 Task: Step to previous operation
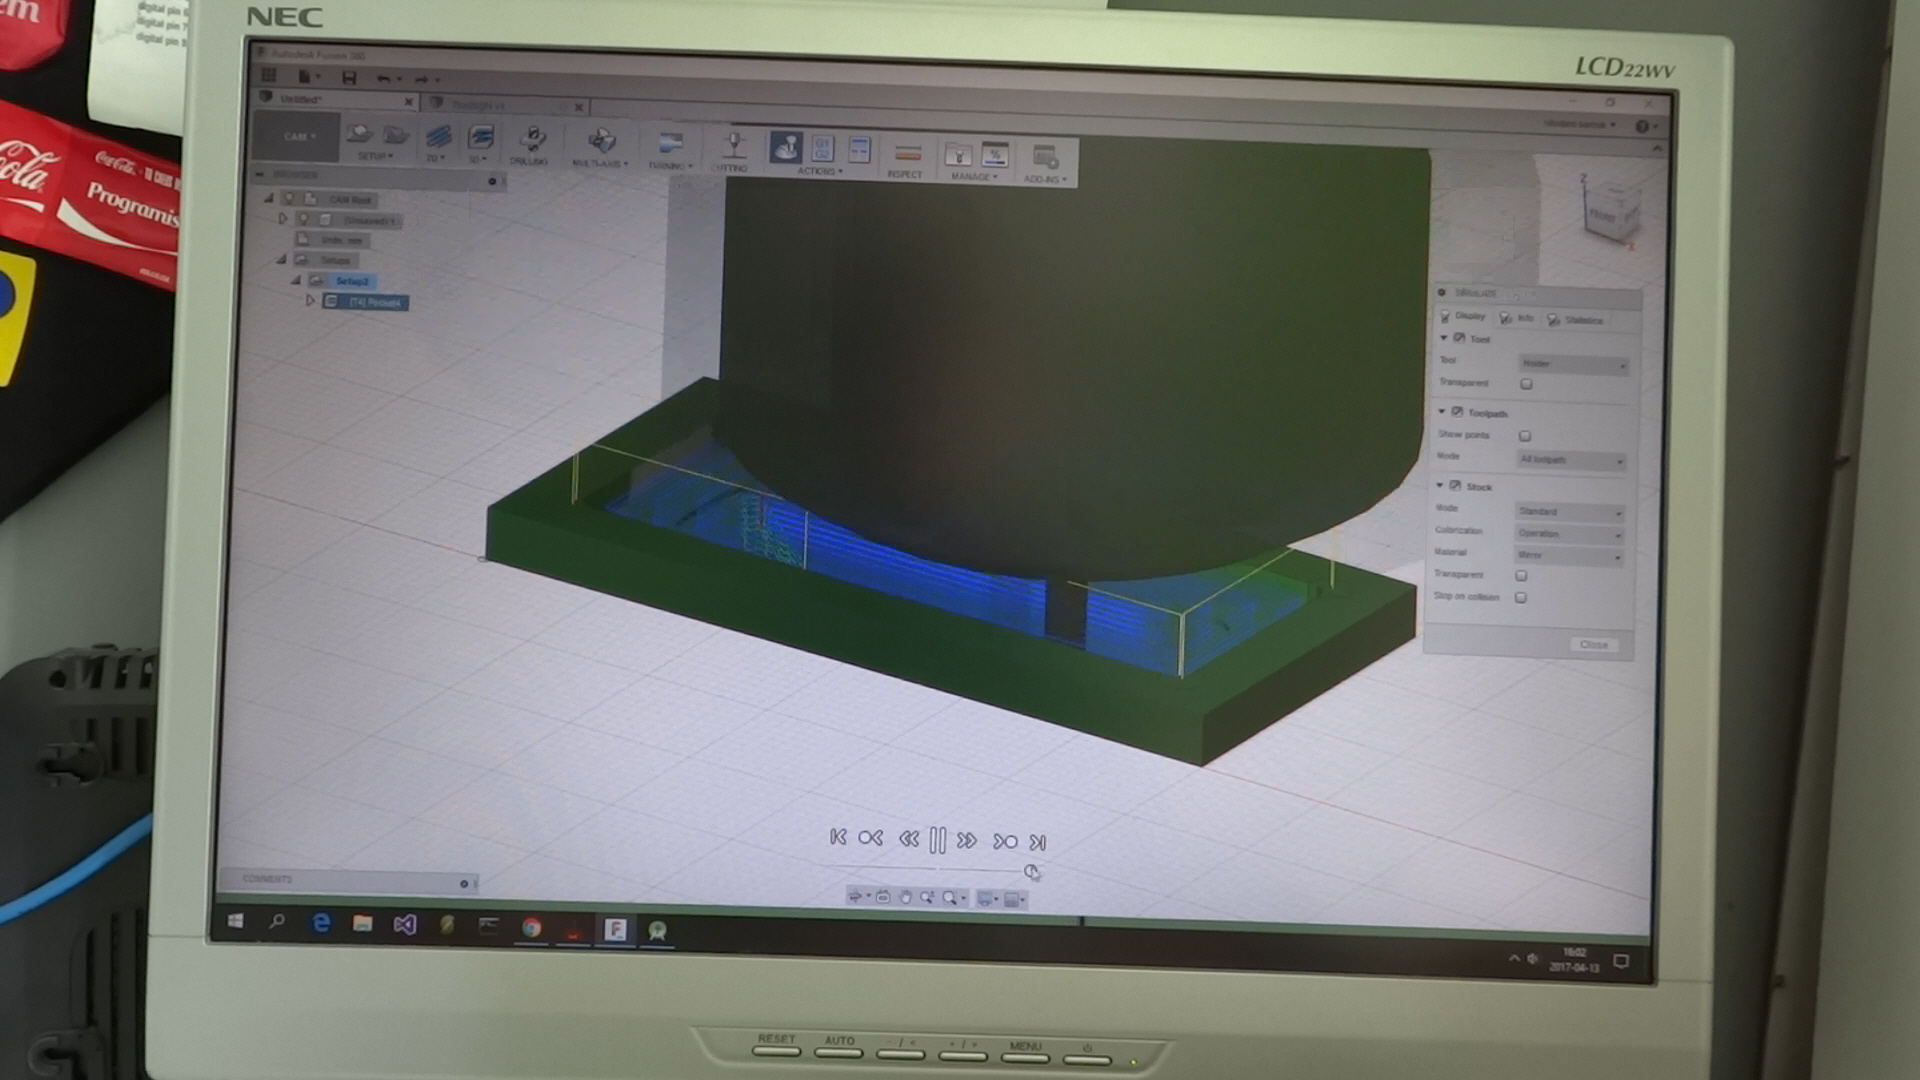point(870,837)
